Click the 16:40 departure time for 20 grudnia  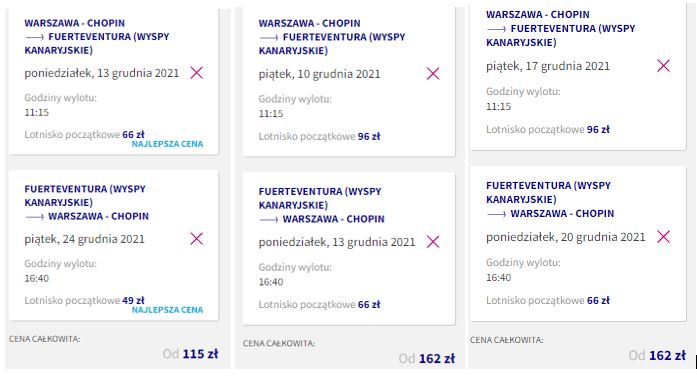(x=498, y=277)
